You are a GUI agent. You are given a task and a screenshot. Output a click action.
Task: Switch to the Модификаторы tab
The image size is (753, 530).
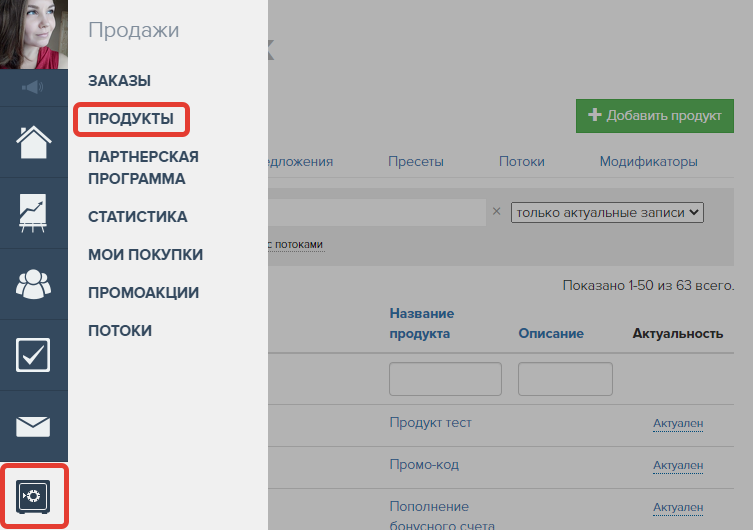(648, 162)
